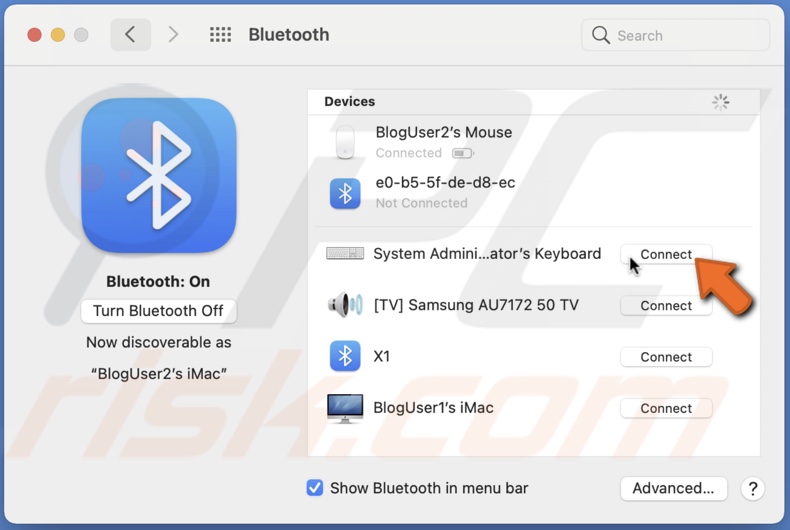This screenshot has width=790, height=530.
Task: Click the mouse Connected status text
Action: (409, 153)
